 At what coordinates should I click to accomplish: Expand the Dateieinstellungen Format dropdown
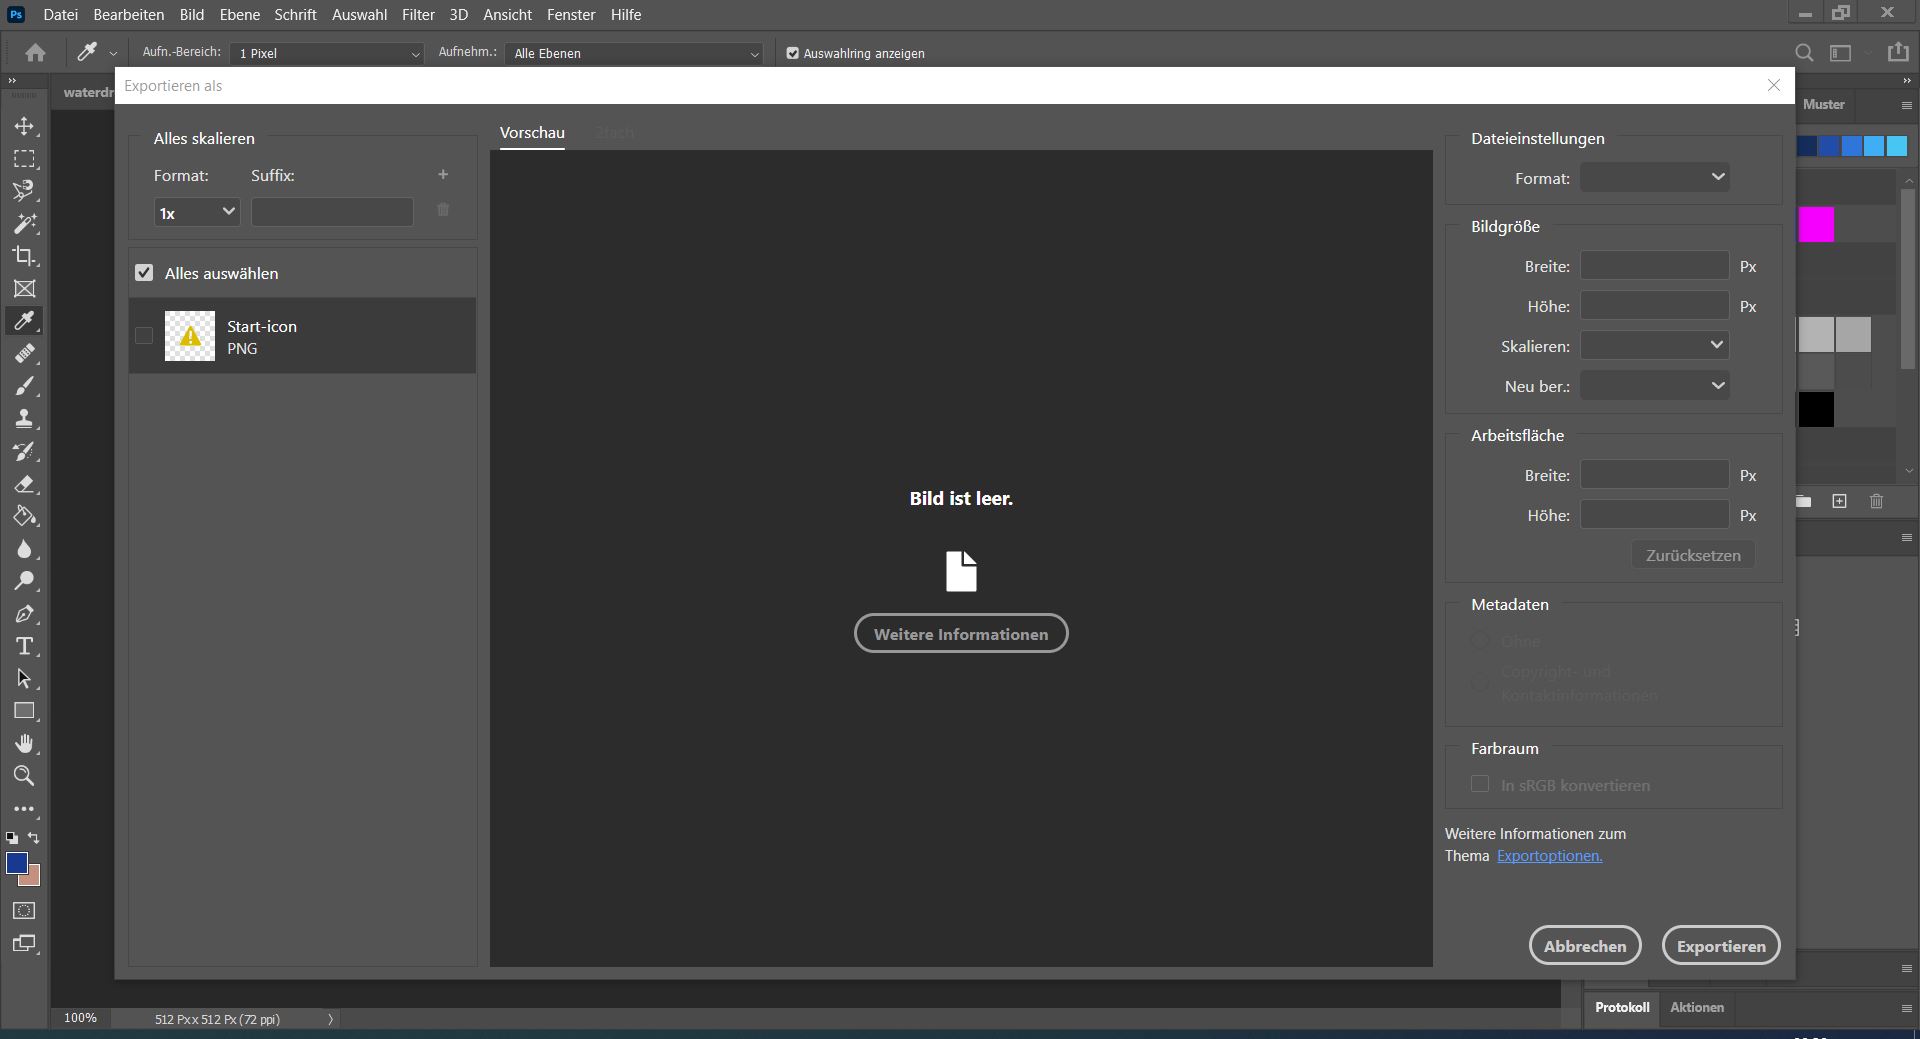click(1655, 178)
